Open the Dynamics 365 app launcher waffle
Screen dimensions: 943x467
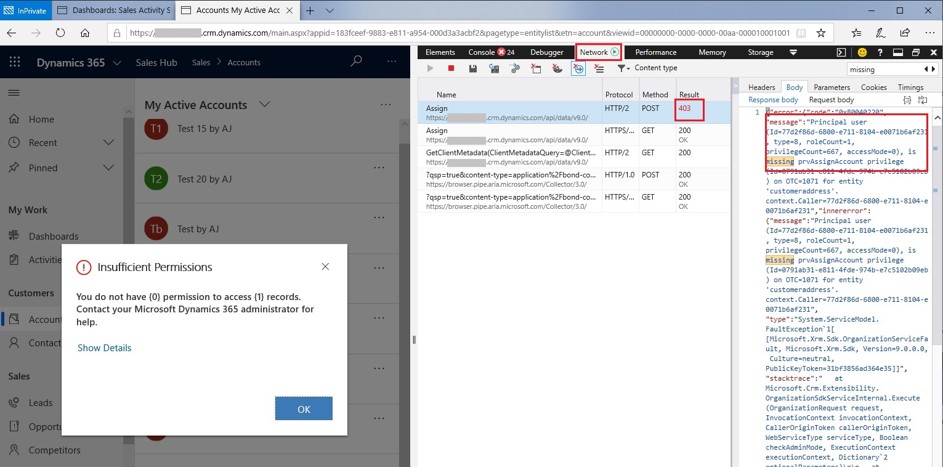coord(15,62)
